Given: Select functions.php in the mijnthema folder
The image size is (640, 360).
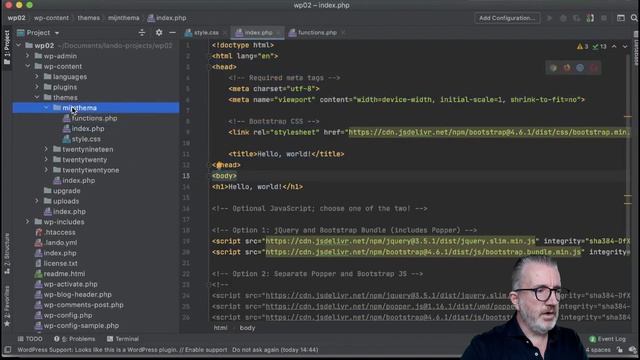Looking at the screenshot, I should click(94, 118).
